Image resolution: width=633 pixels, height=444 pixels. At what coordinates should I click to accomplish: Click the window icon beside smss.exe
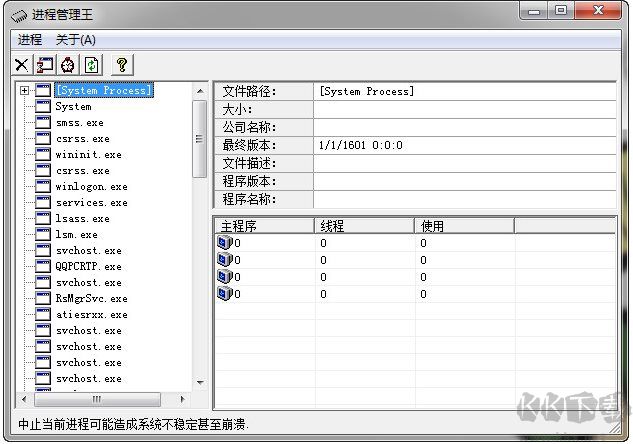[x=43, y=122]
